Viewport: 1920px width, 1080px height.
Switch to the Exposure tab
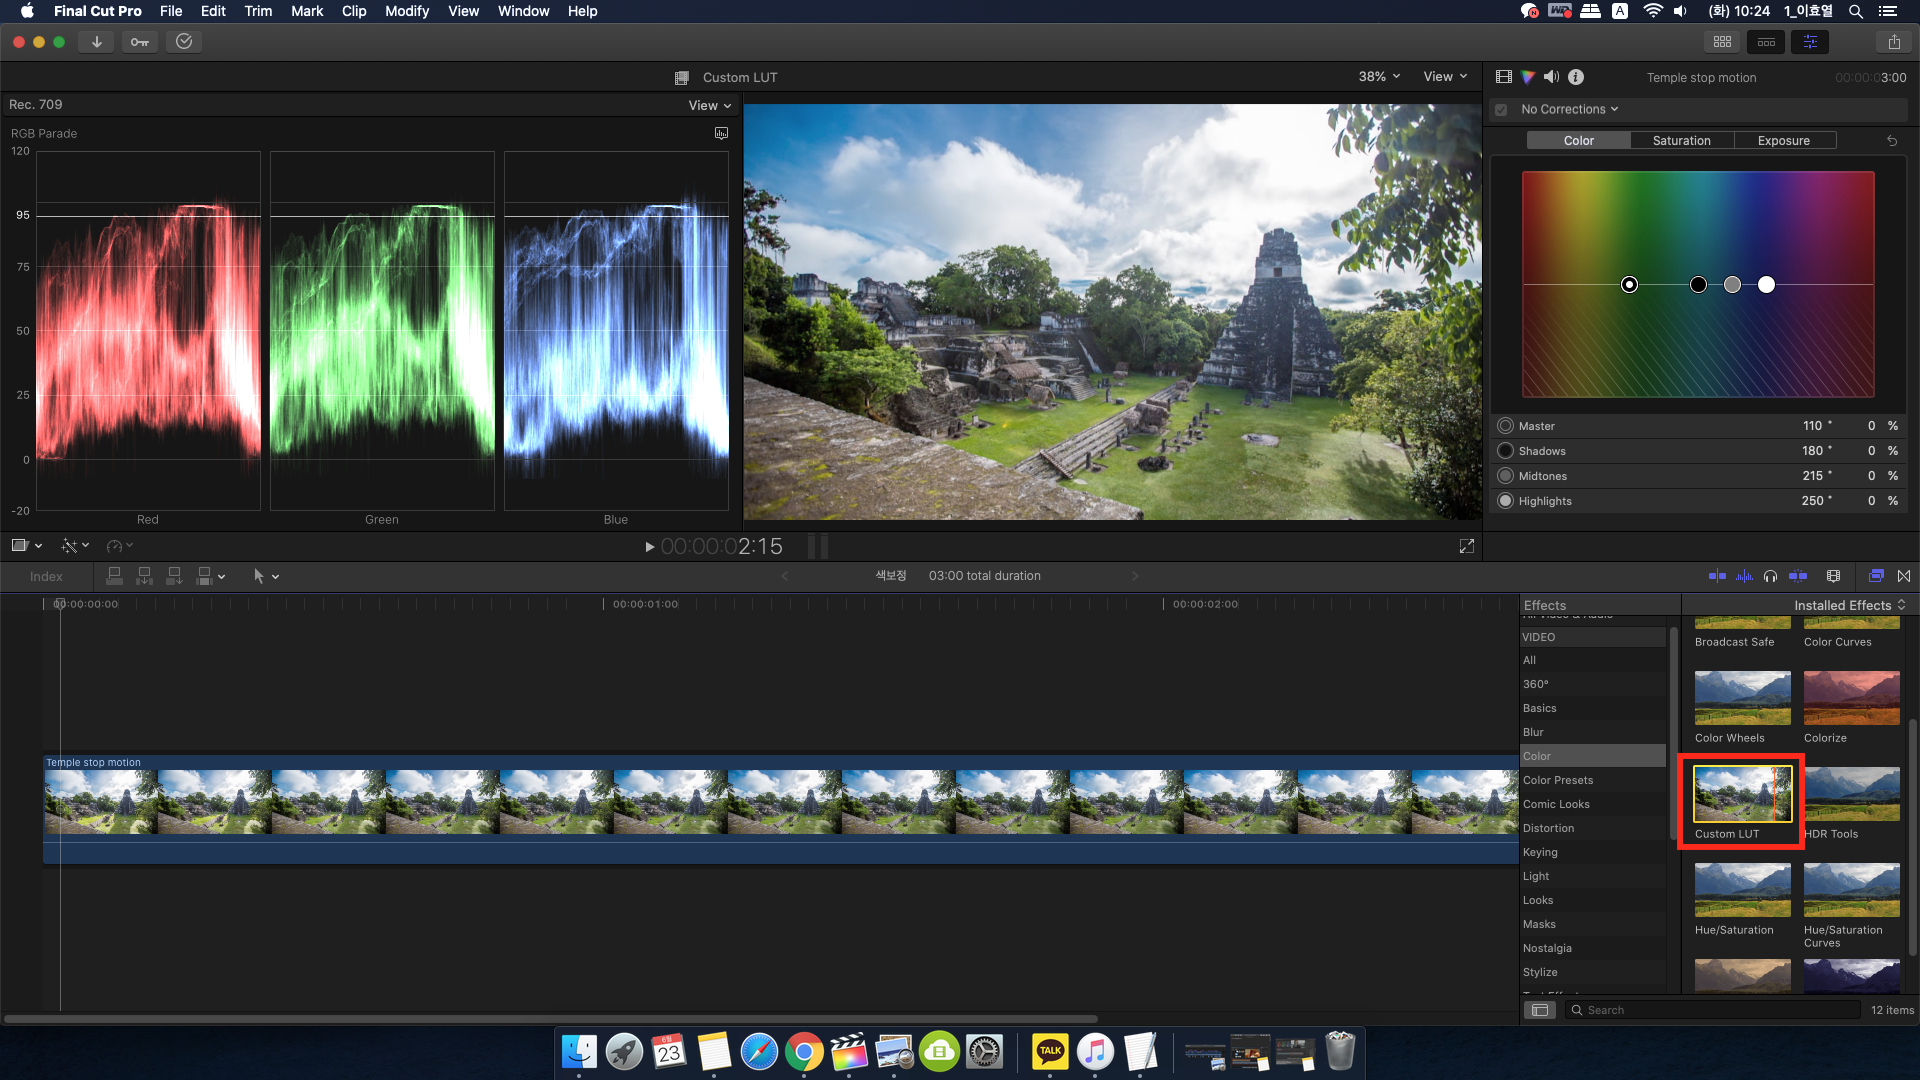point(1784,141)
